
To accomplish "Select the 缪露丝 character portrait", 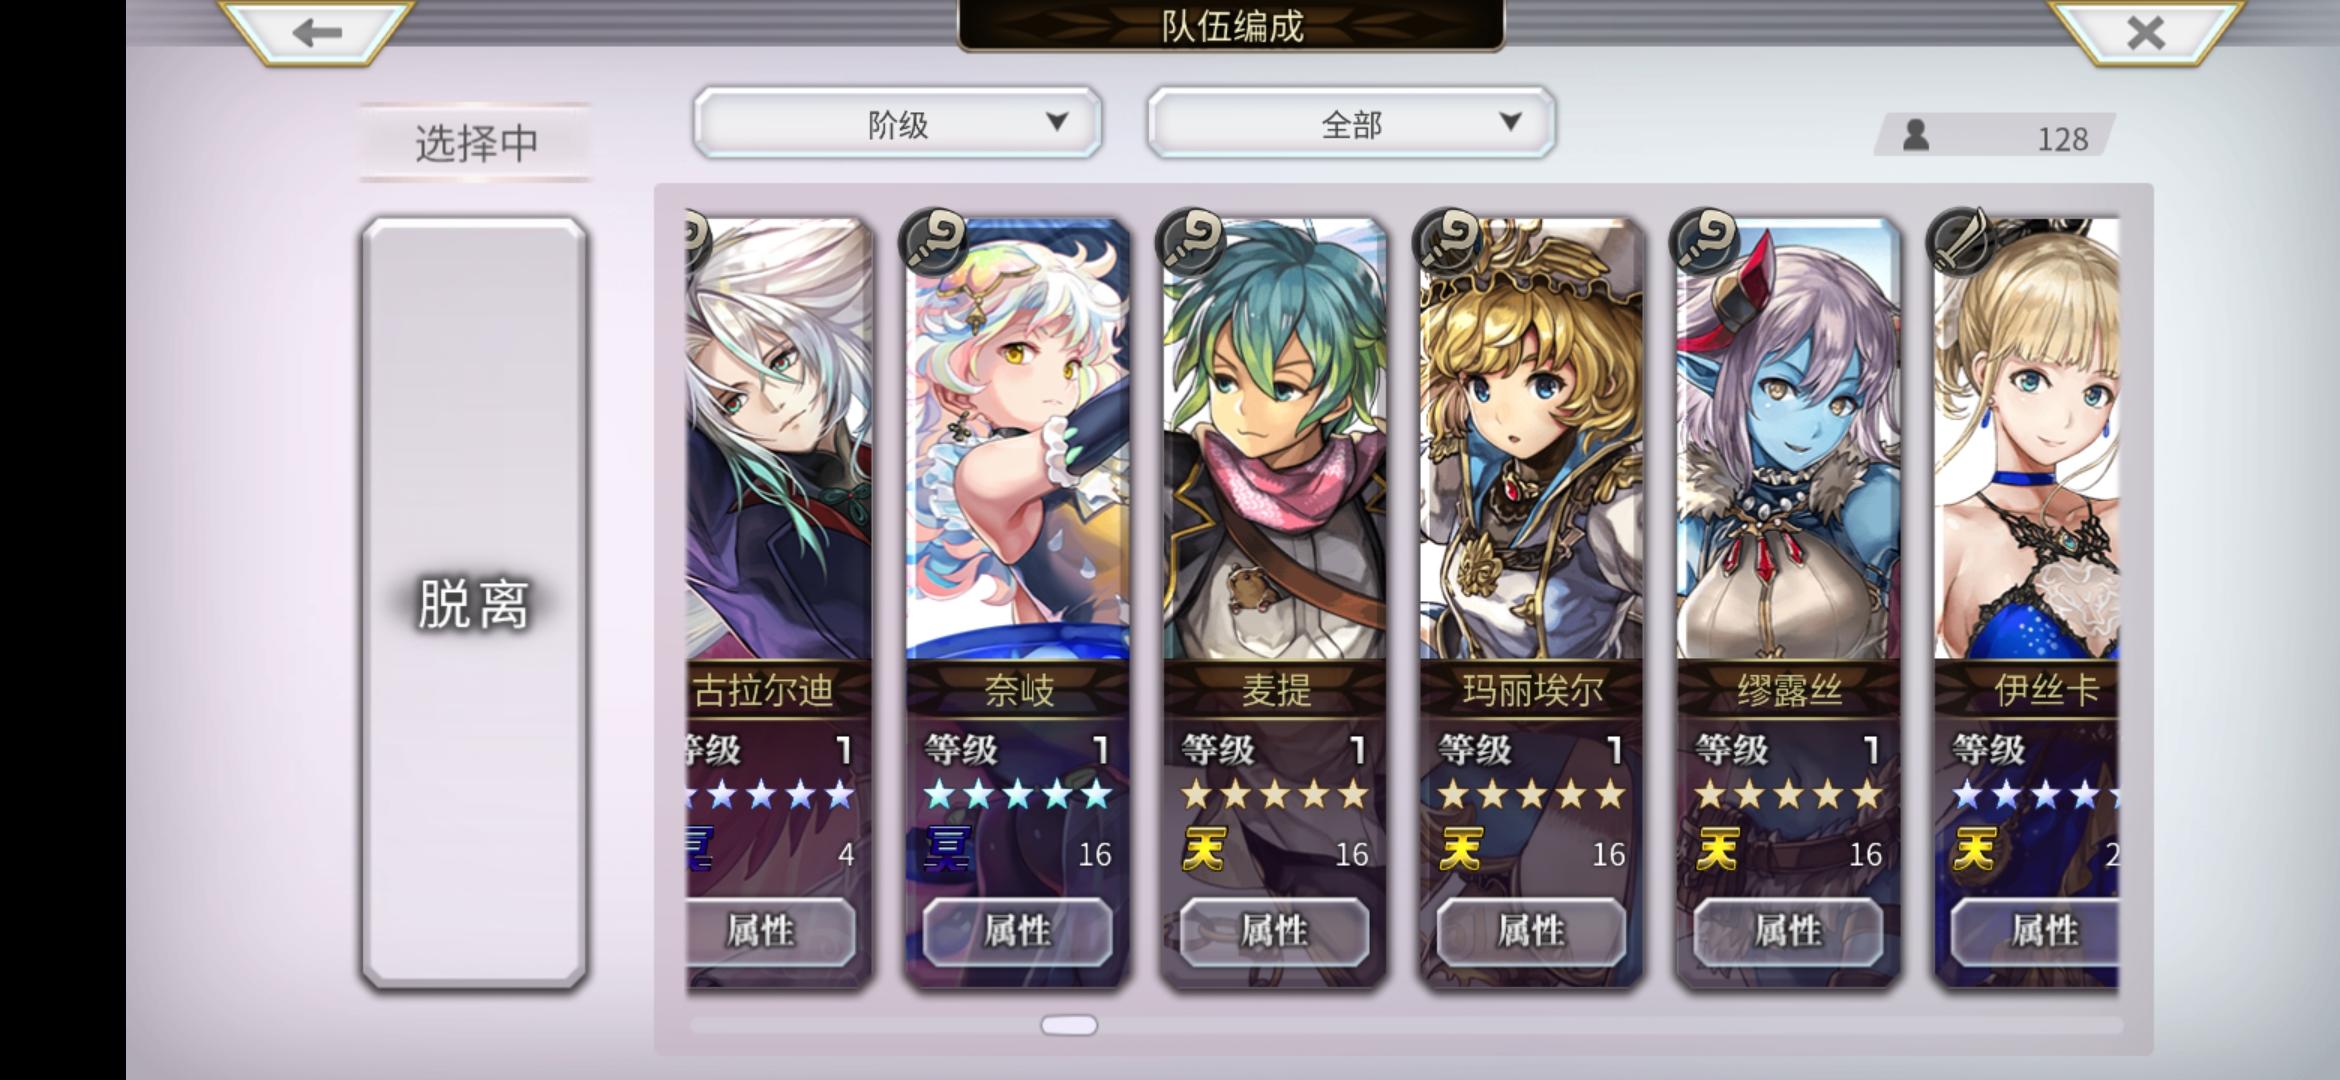I will pyautogui.click(x=1788, y=440).
